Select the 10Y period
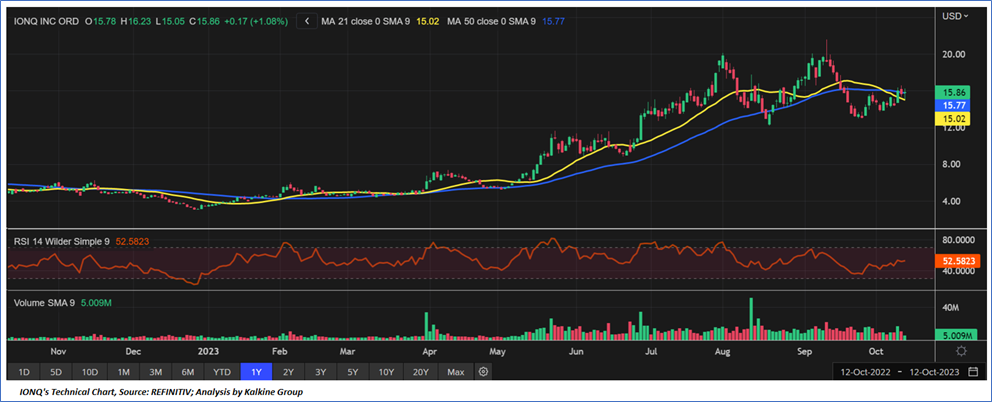This screenshot has width=992, height=402. point(385,372)
